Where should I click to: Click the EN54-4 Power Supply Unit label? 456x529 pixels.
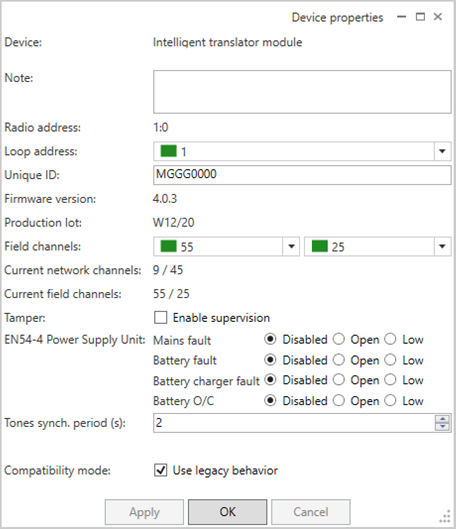[75, 339]
